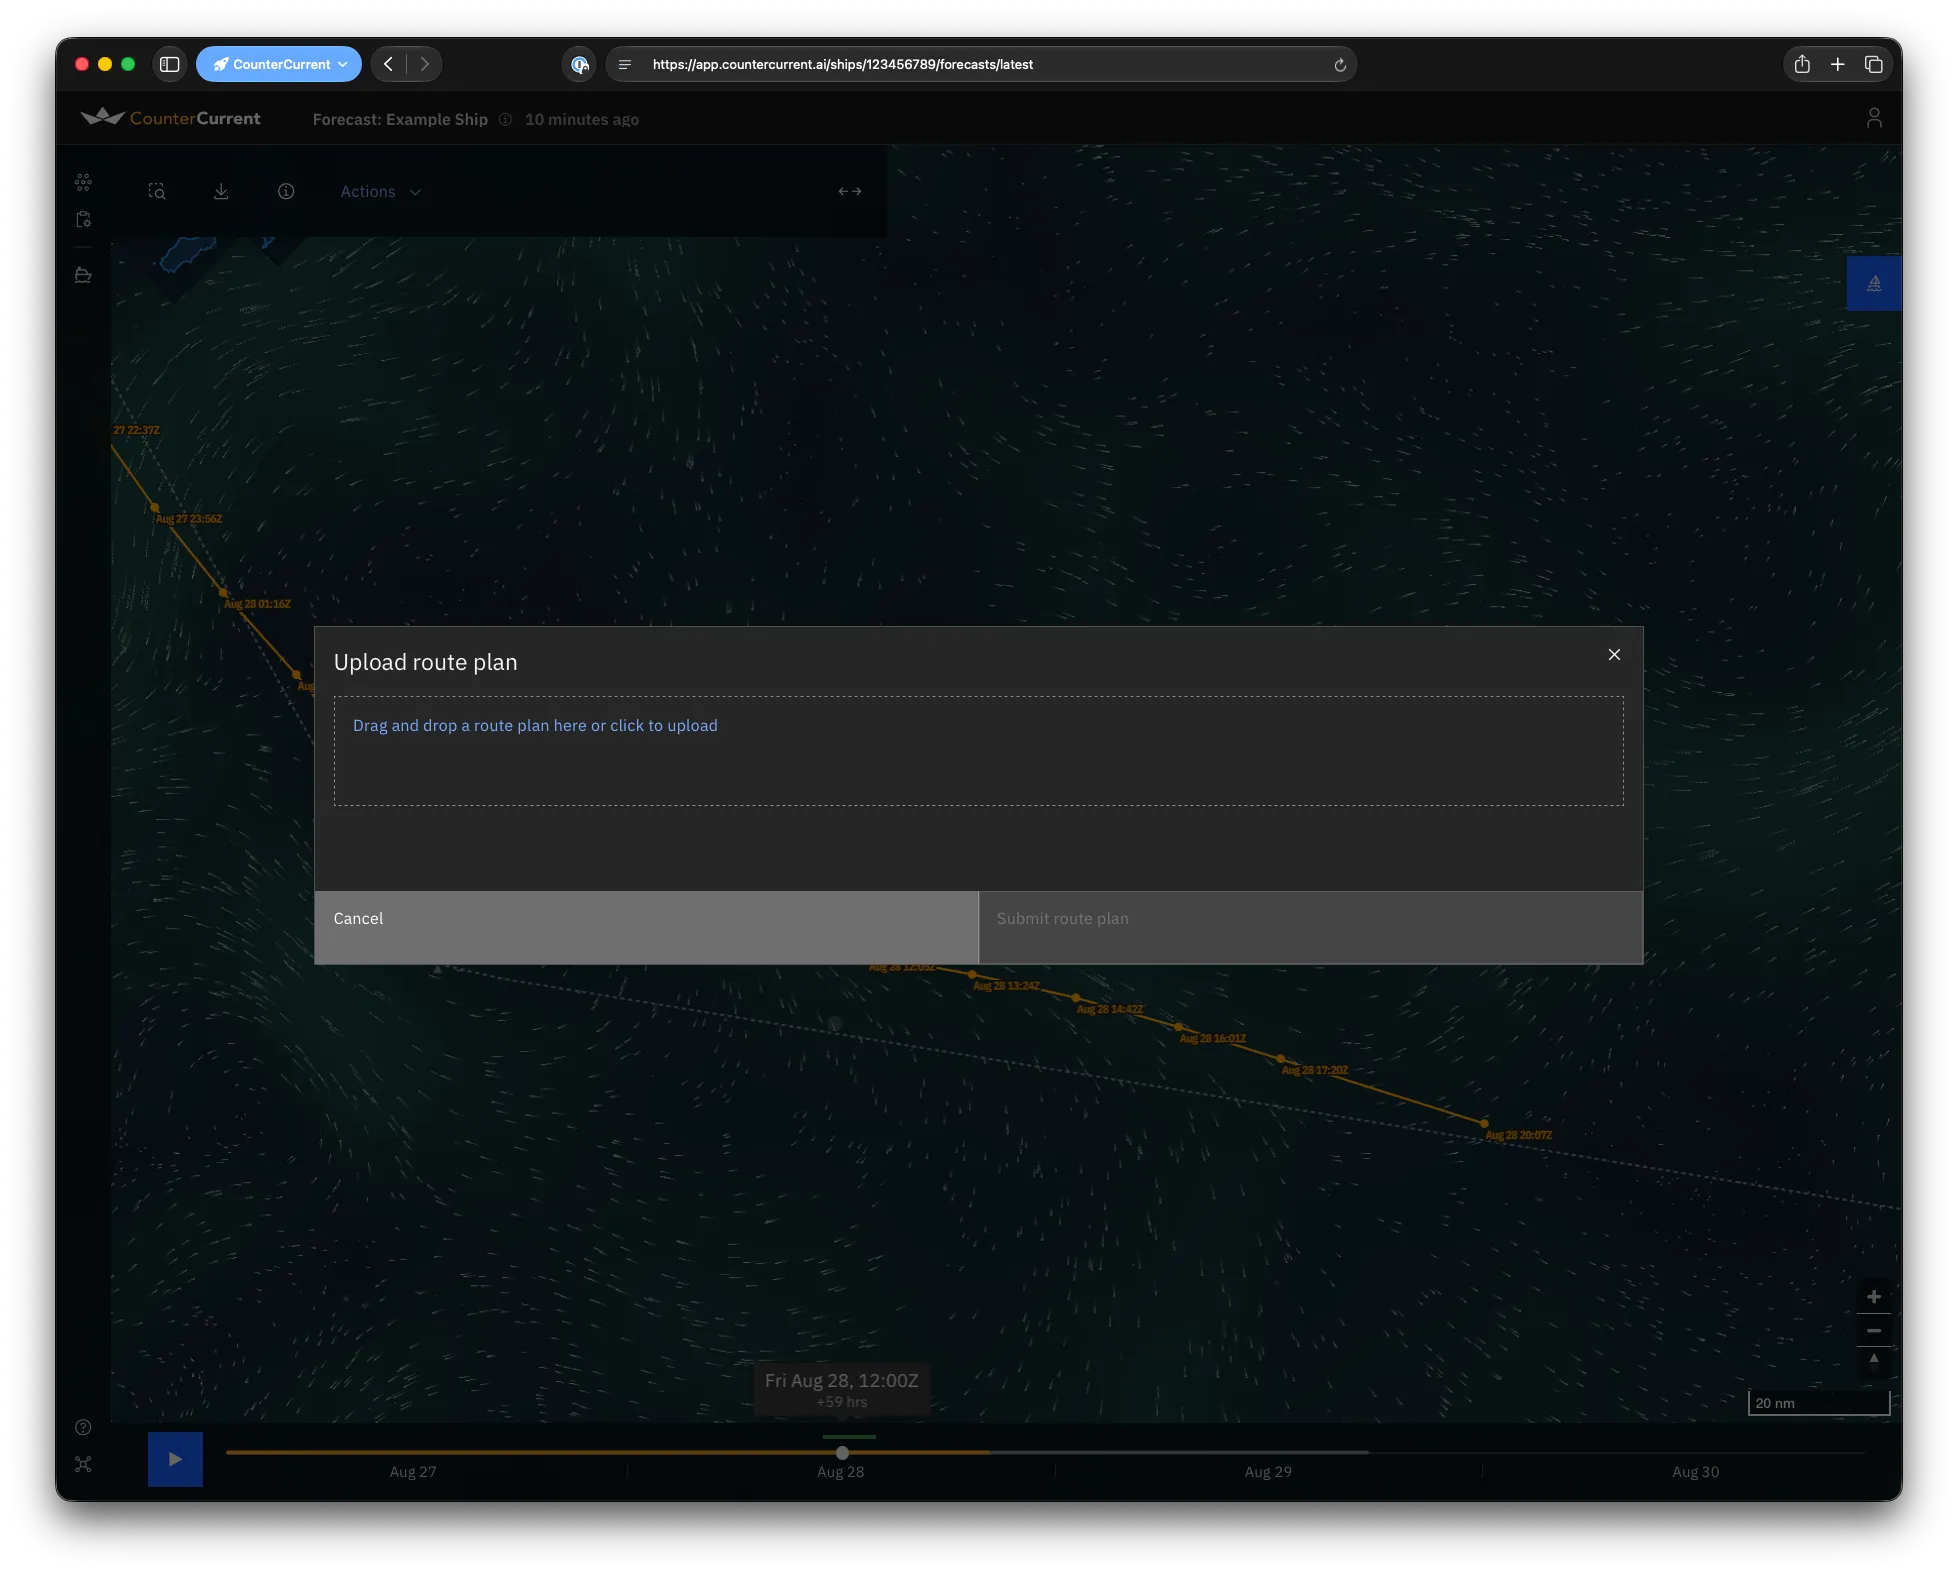1958x1575 pixels.
Task: Open the dot grid apps icon in sidebar
Action: coord(83,181)
